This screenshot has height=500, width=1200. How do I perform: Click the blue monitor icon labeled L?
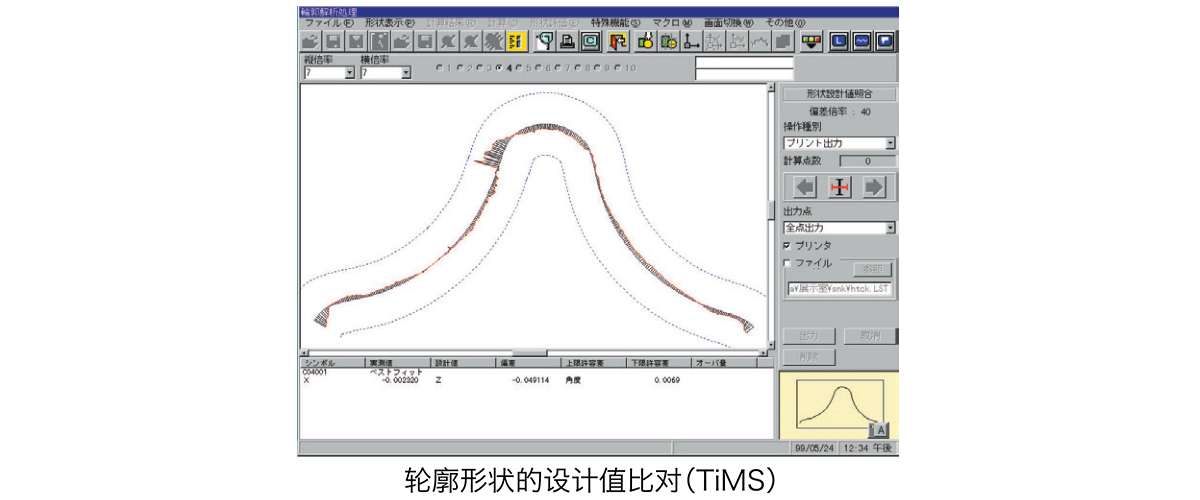point(838,42)
